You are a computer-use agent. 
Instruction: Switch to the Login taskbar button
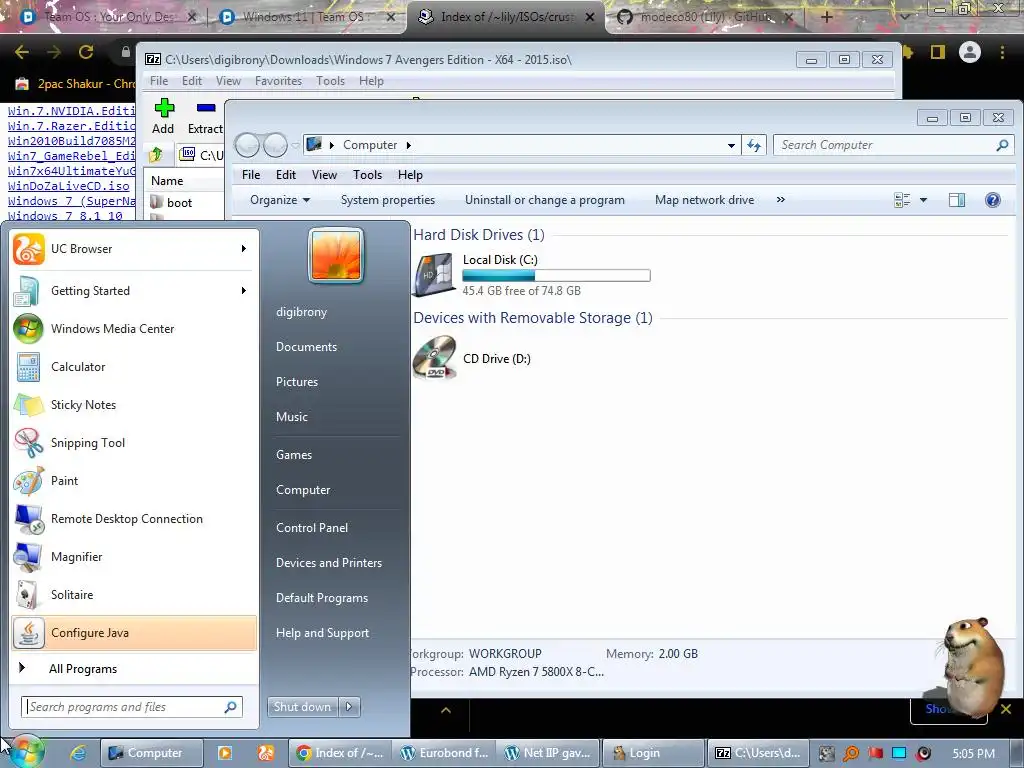pos(652,753)
